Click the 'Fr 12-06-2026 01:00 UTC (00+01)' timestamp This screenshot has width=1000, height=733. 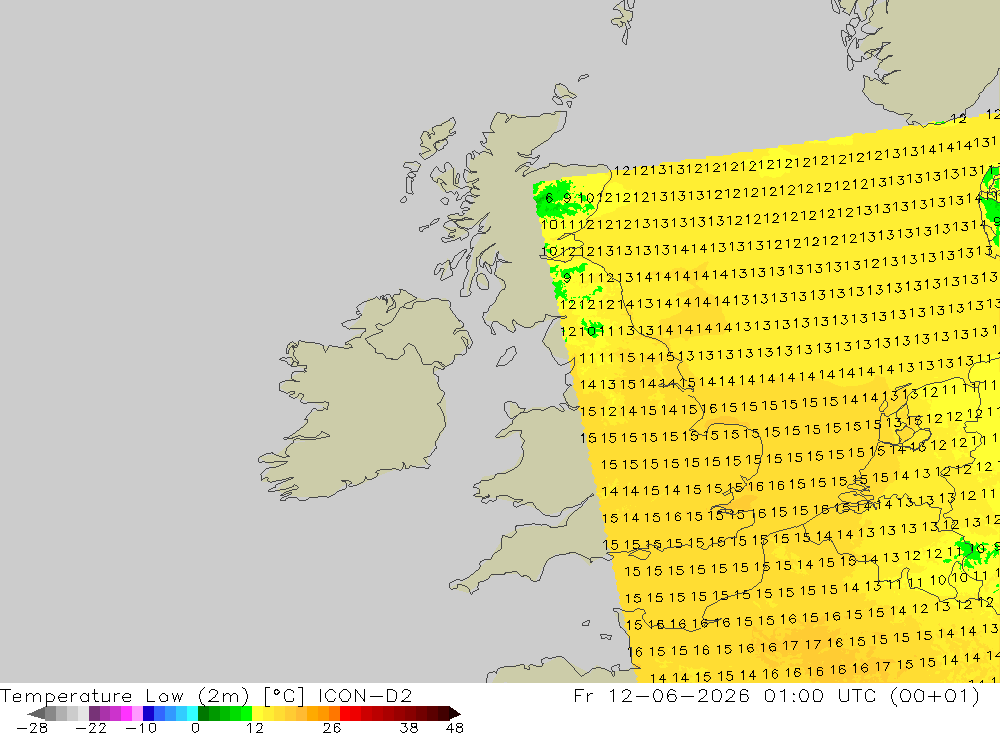776,695
